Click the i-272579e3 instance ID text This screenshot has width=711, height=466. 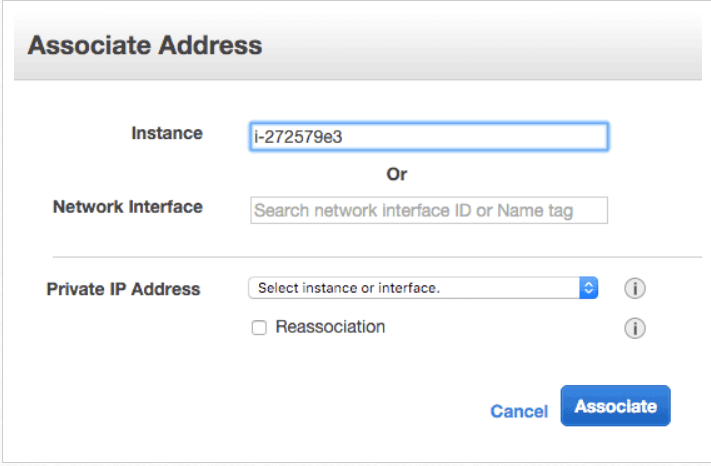pyautogui.click(x=298, y=137)
